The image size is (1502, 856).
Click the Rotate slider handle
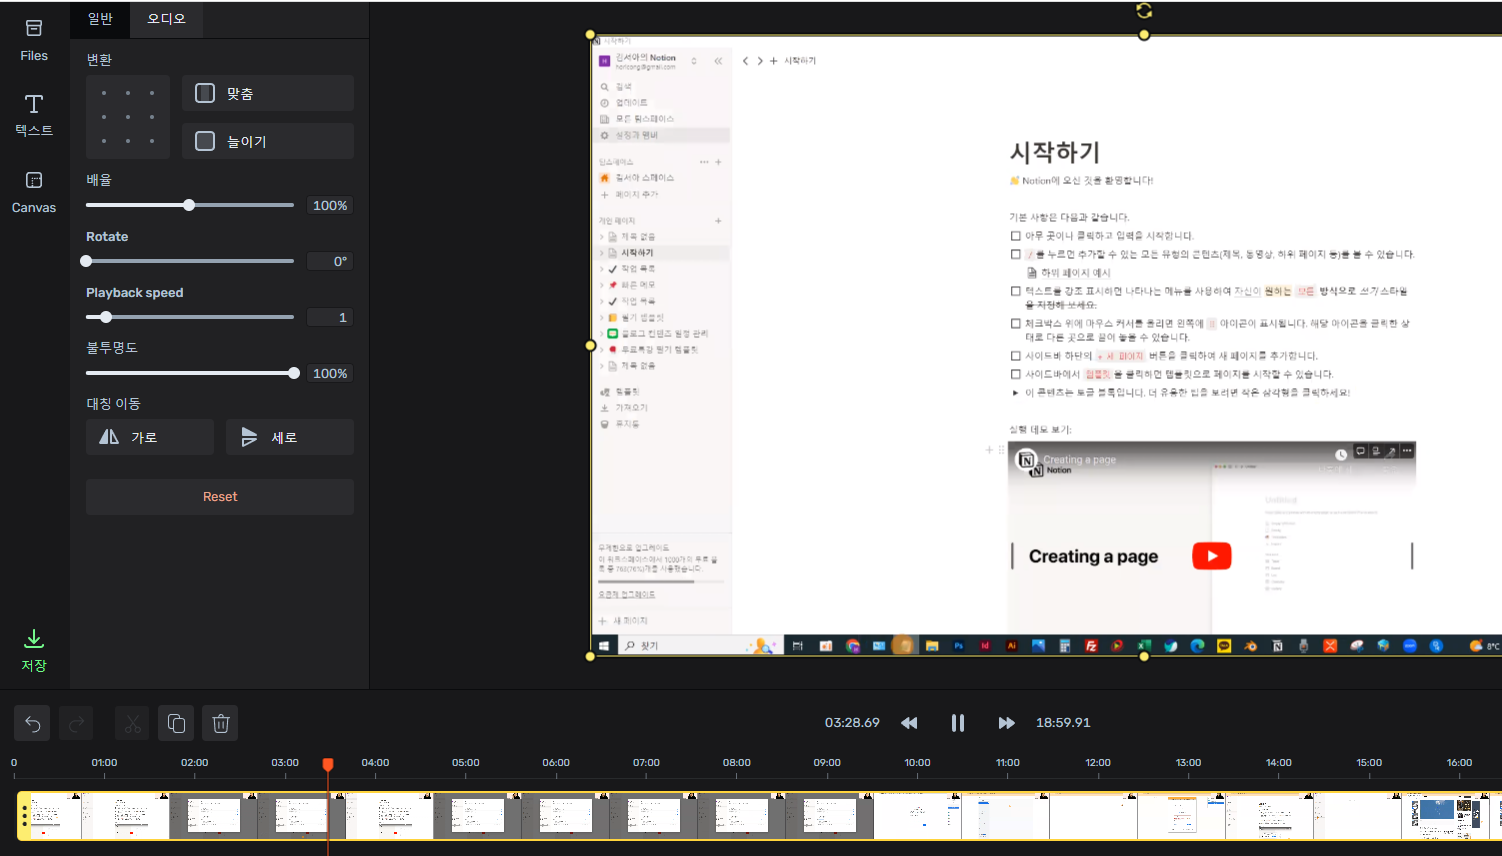point(86,261)
